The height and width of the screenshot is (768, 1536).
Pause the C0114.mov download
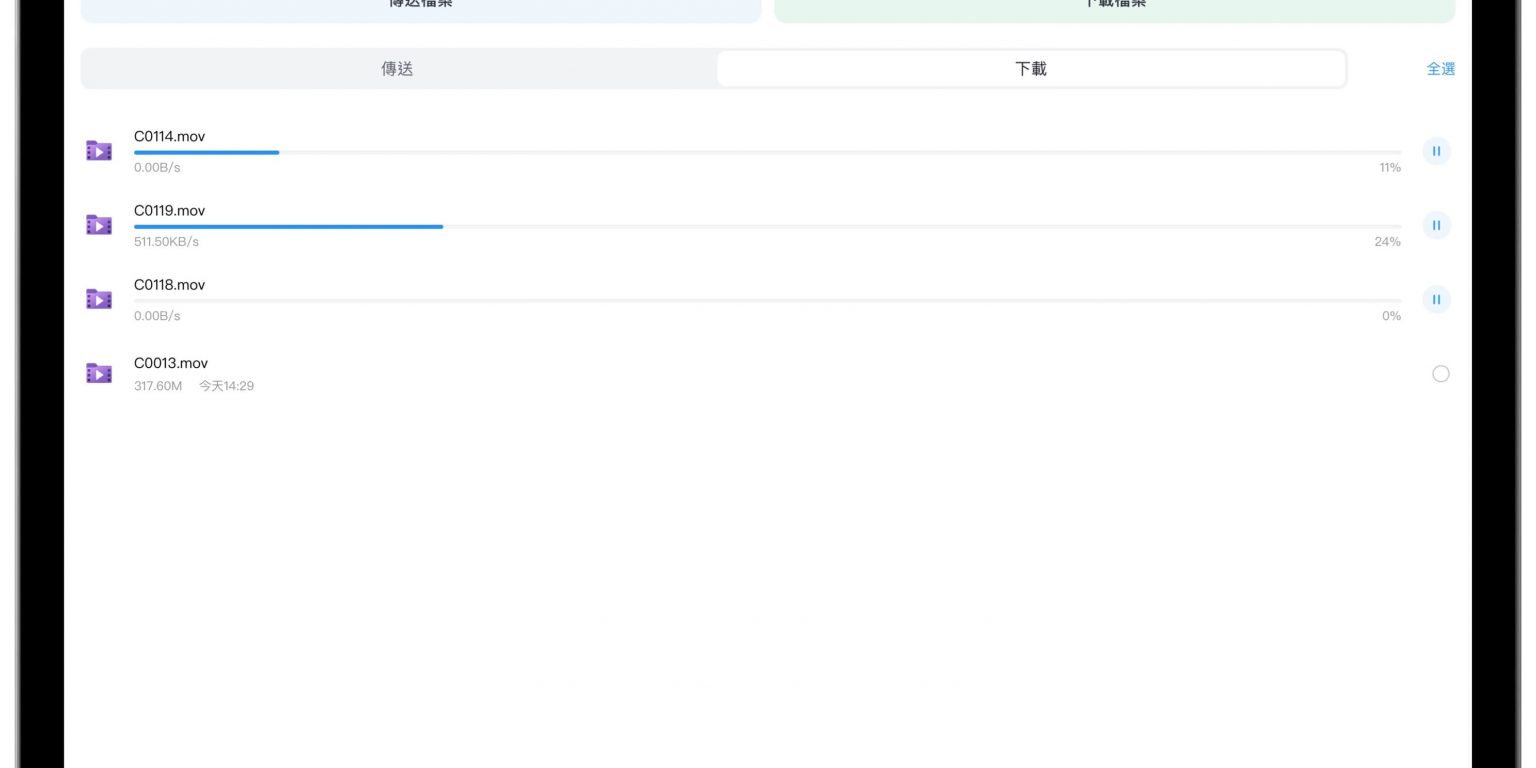click(x=1436, y=151)
